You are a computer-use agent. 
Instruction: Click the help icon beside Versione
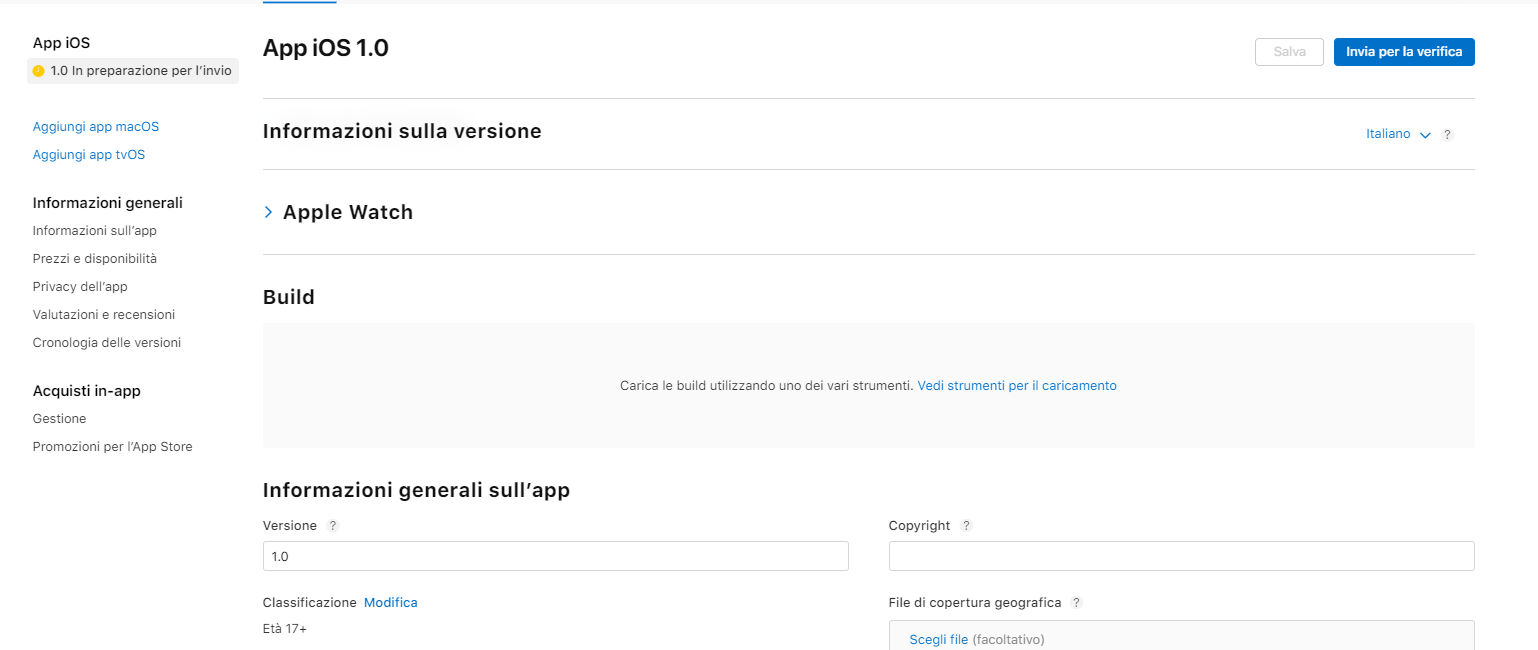point(333,526)
